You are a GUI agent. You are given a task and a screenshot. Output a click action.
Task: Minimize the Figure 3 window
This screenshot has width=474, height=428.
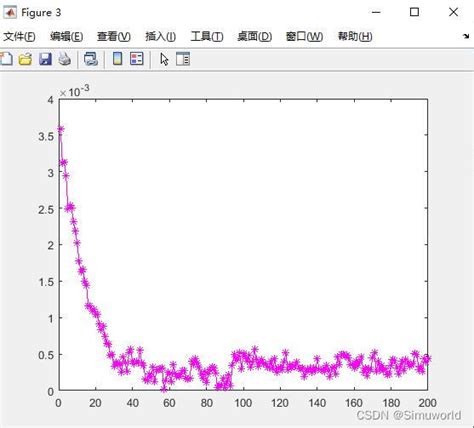click(x=376, y=12)
